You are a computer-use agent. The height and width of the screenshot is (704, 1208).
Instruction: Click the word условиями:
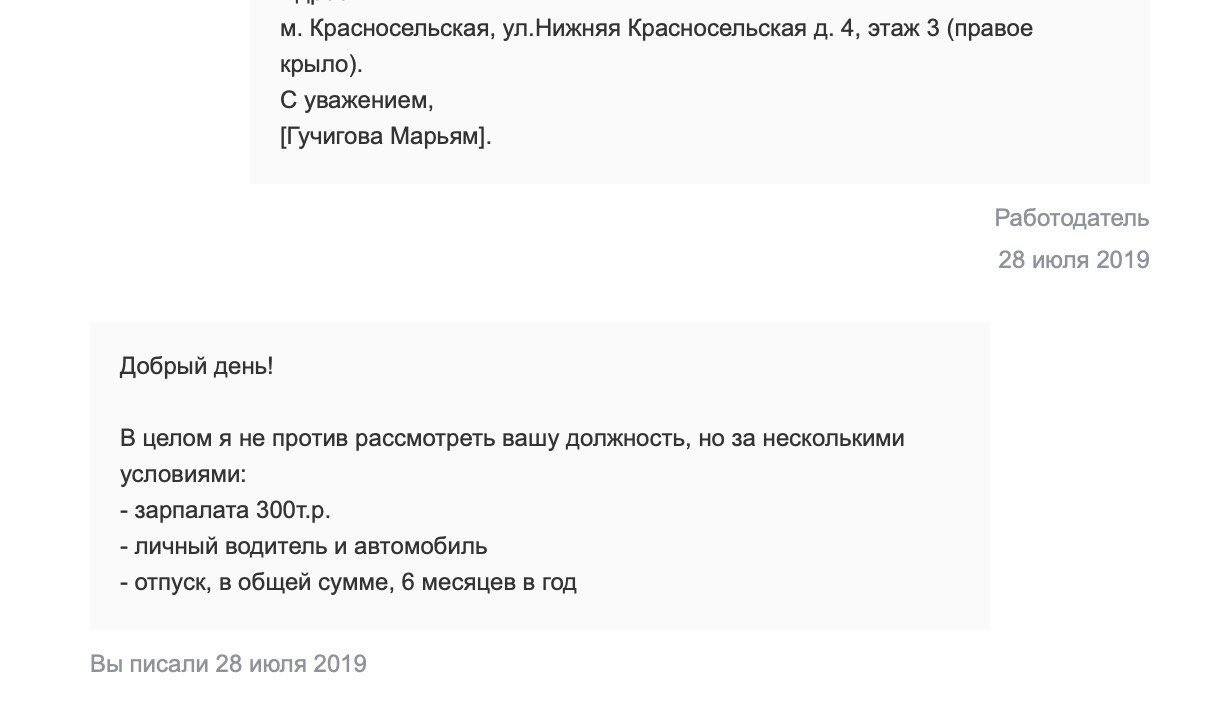pyautogui.click(x=183, y=474)
